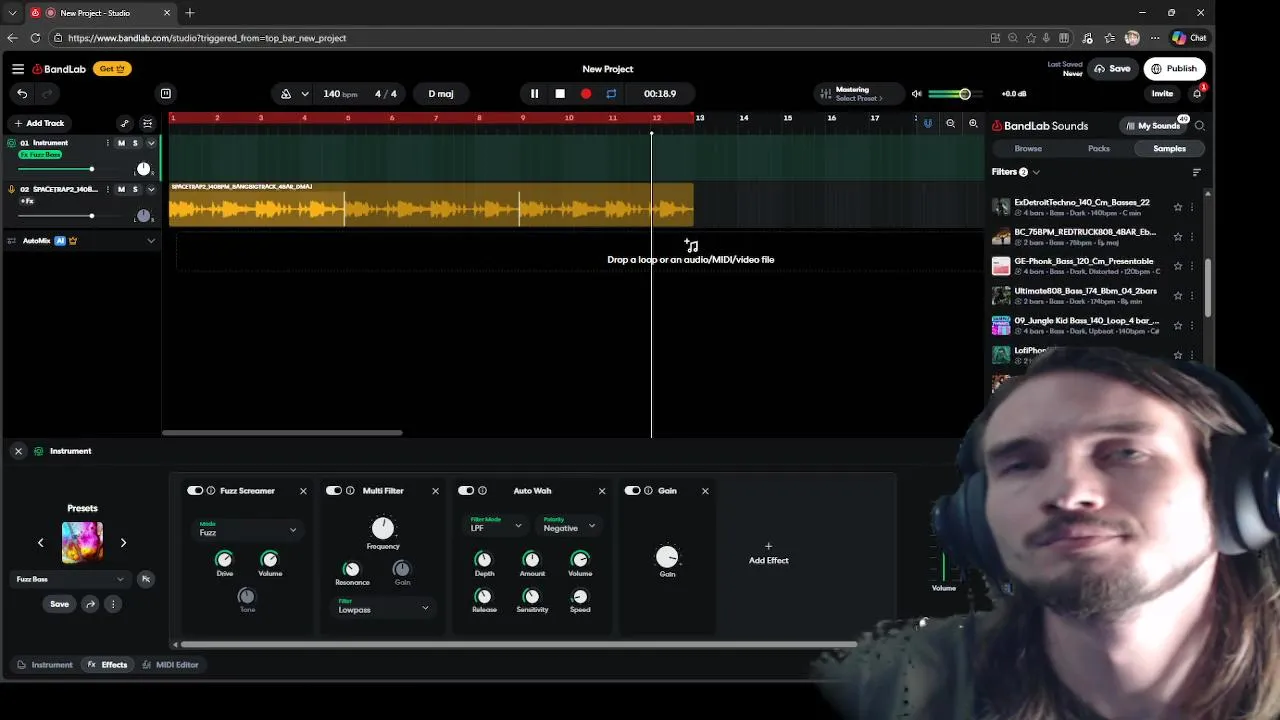
Task: Favorite Ultimate808_Bass_174 sample
Action: (1178, 296)
